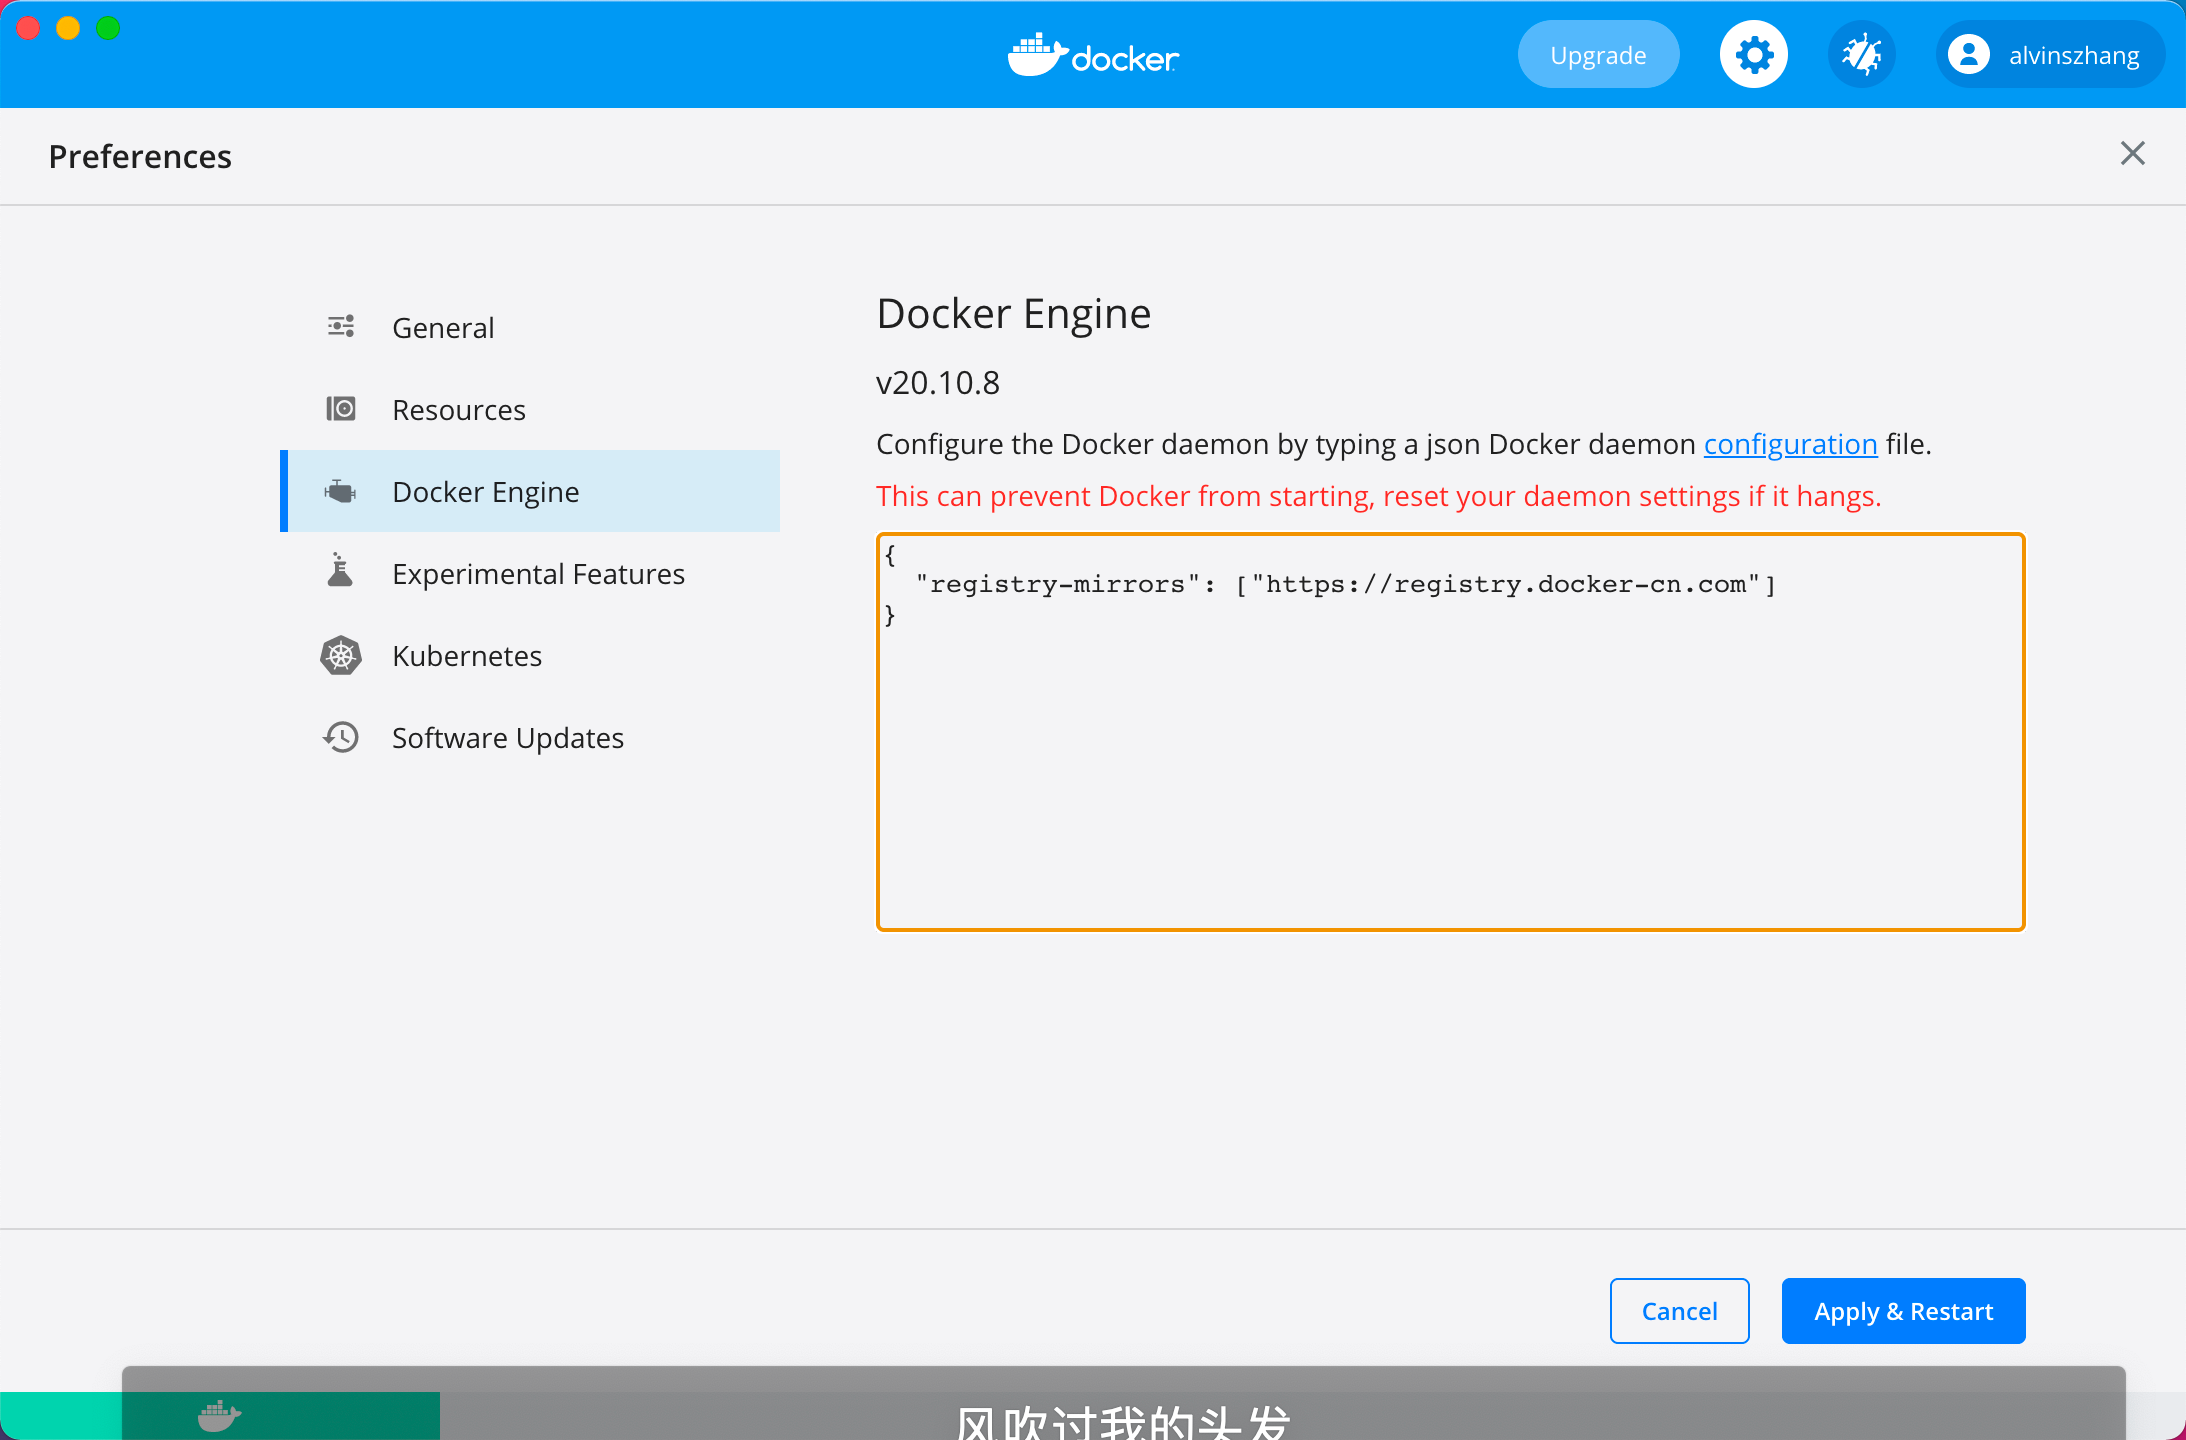Click the v20.10.8 version text
This screenshot has width=2186, height=1440.
pyautogui.click(x=937, y=382)
